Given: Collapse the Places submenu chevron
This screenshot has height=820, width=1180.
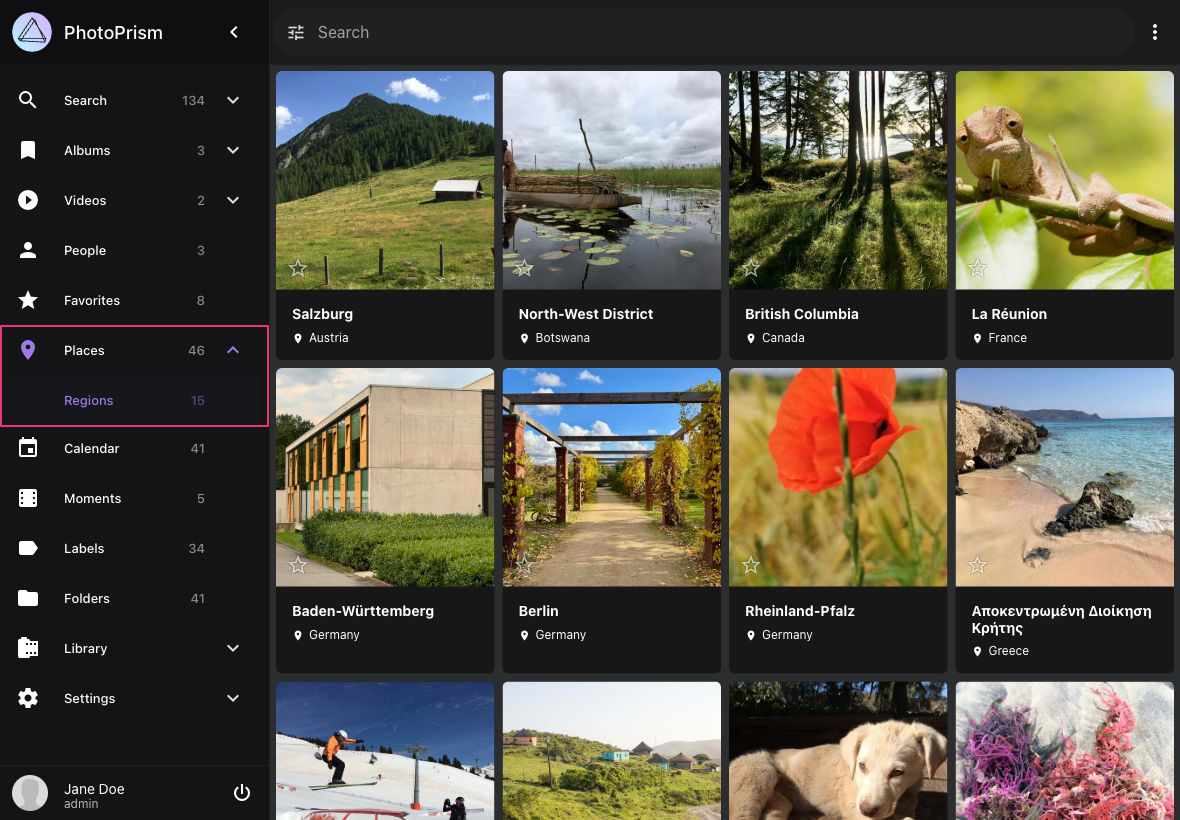Looking at the screenshot, I should [x=233, y=350].
